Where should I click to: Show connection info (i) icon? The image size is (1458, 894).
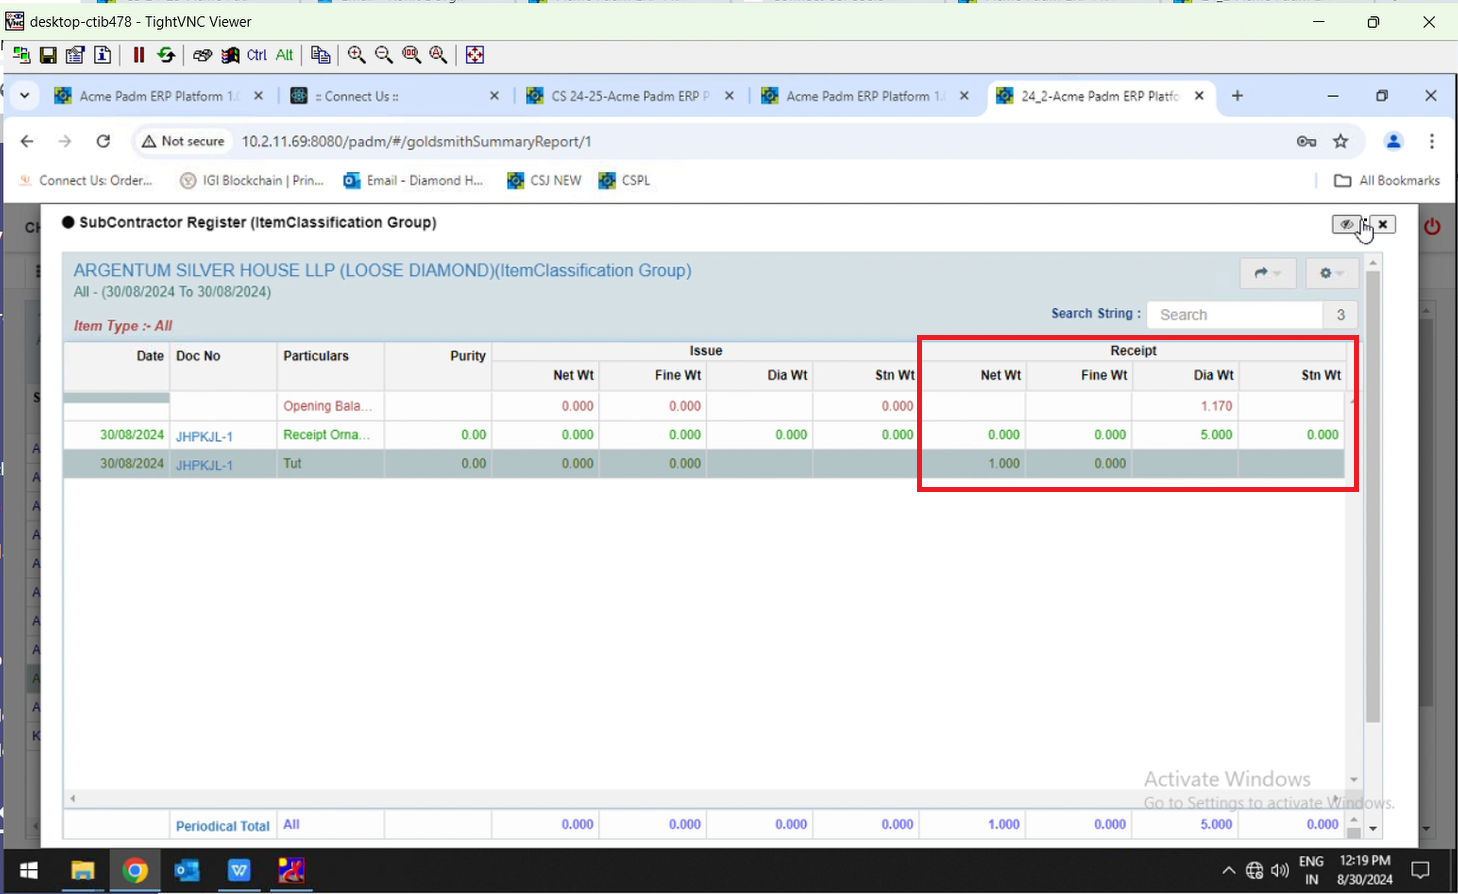point(102,55)
